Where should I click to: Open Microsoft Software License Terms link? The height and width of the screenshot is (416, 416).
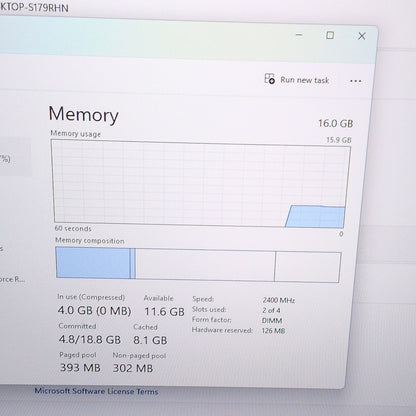(96, 391)
